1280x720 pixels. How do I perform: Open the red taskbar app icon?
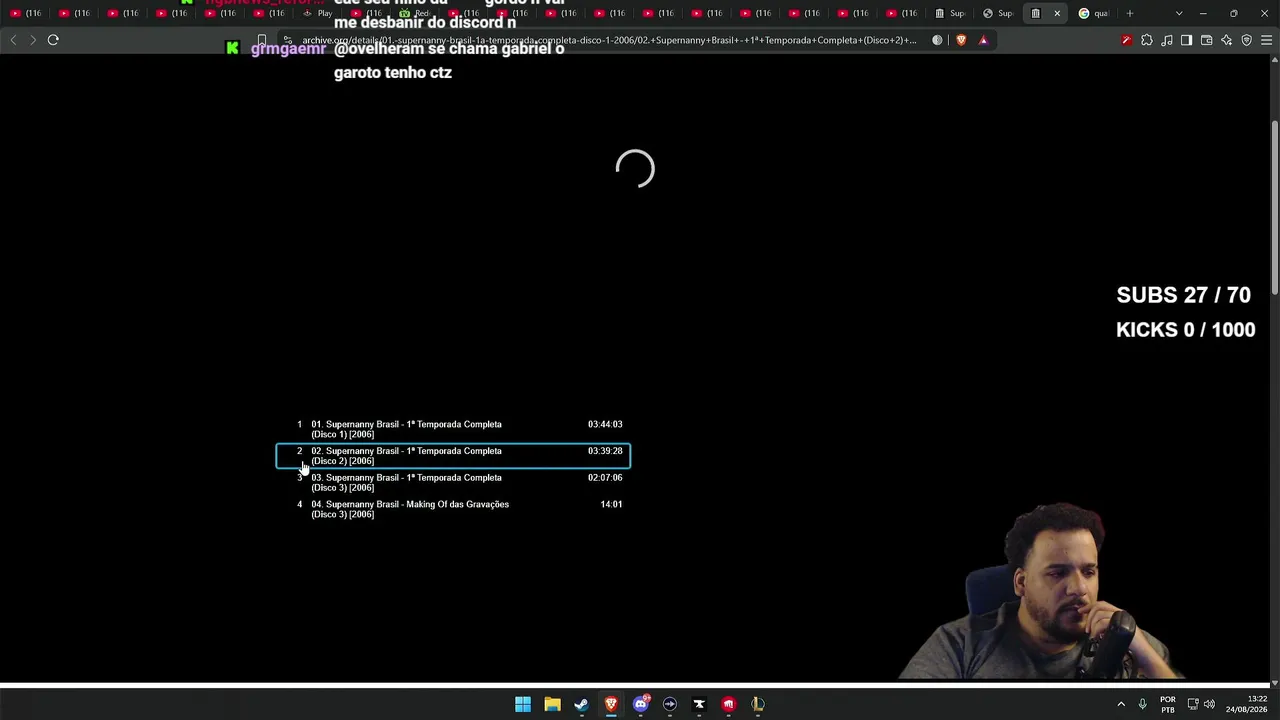(728, 704)
